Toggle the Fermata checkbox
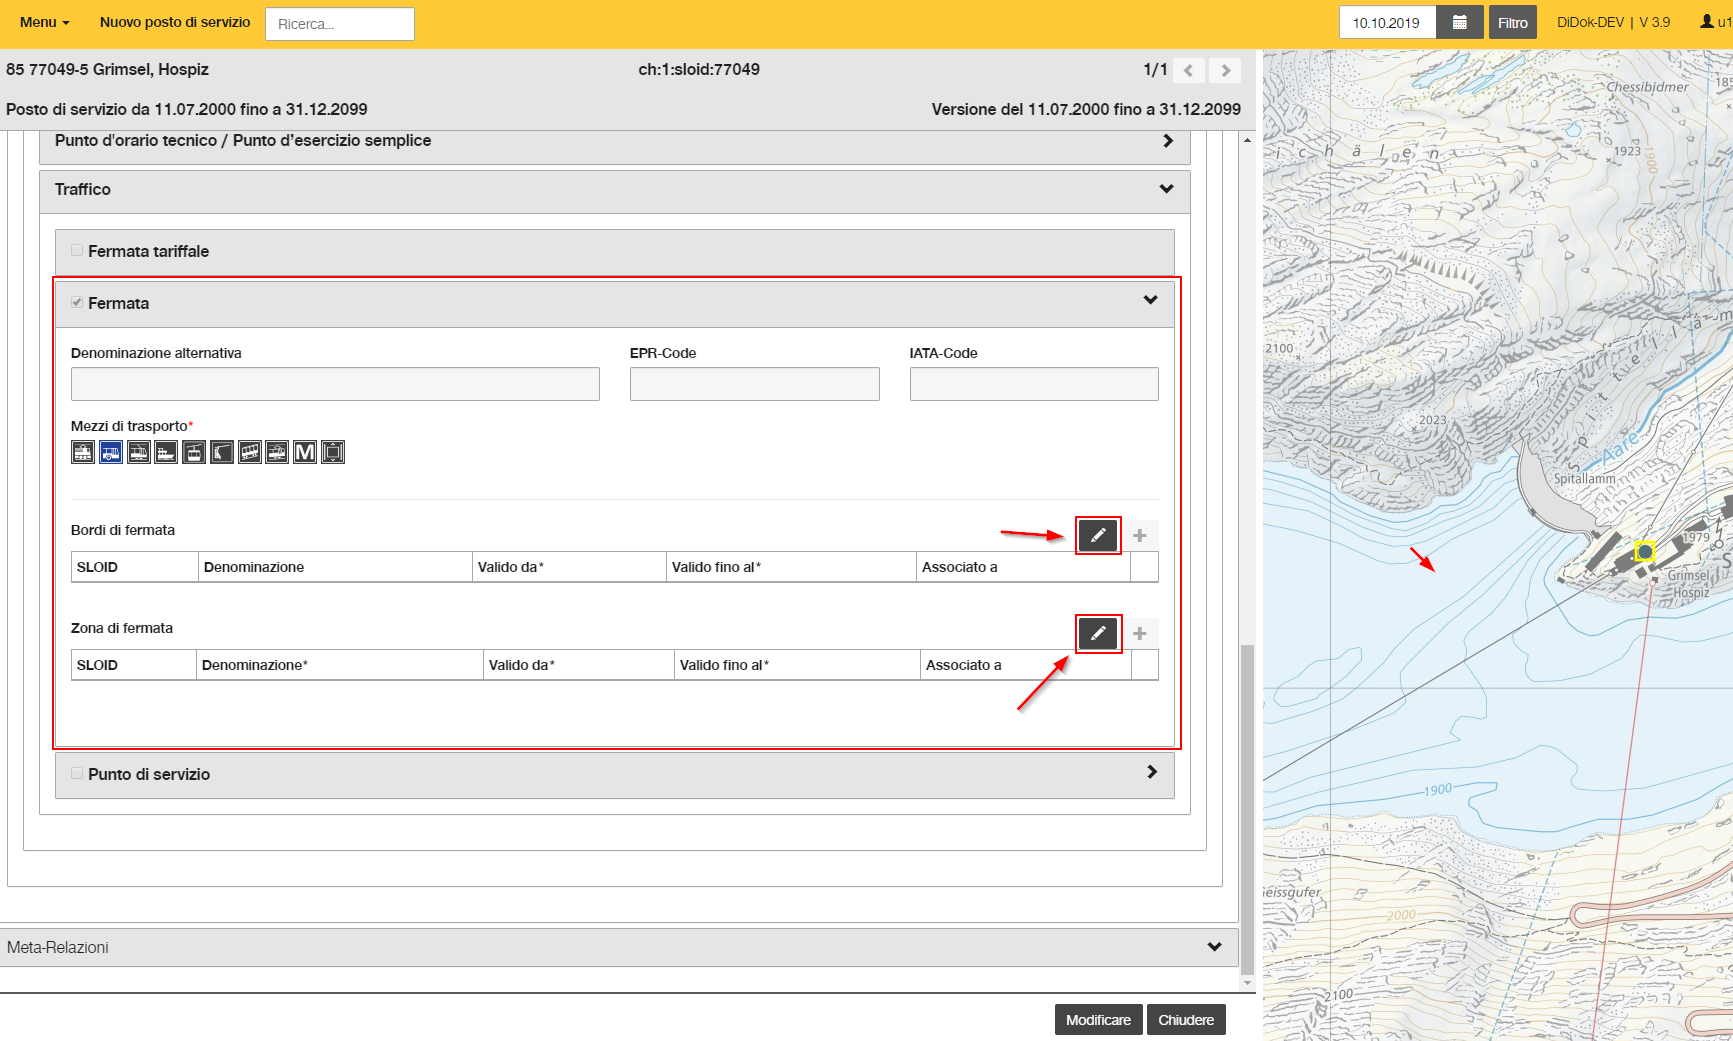This screenshot has height=1041, width=1733. pyautogui.click(x=77, y=302)
